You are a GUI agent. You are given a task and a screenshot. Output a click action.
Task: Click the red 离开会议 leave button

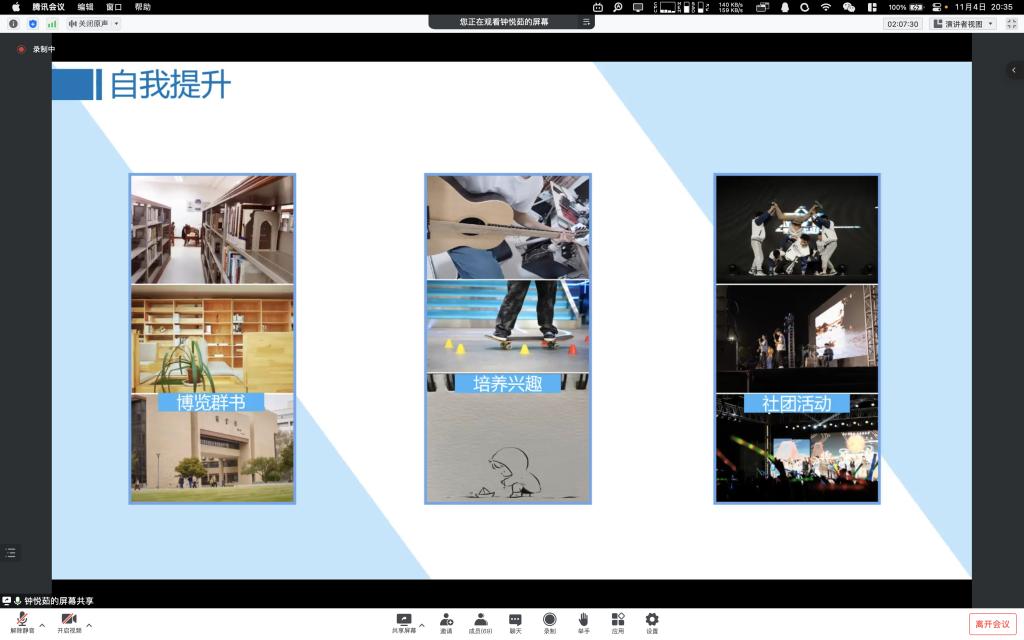coord(992,624)
